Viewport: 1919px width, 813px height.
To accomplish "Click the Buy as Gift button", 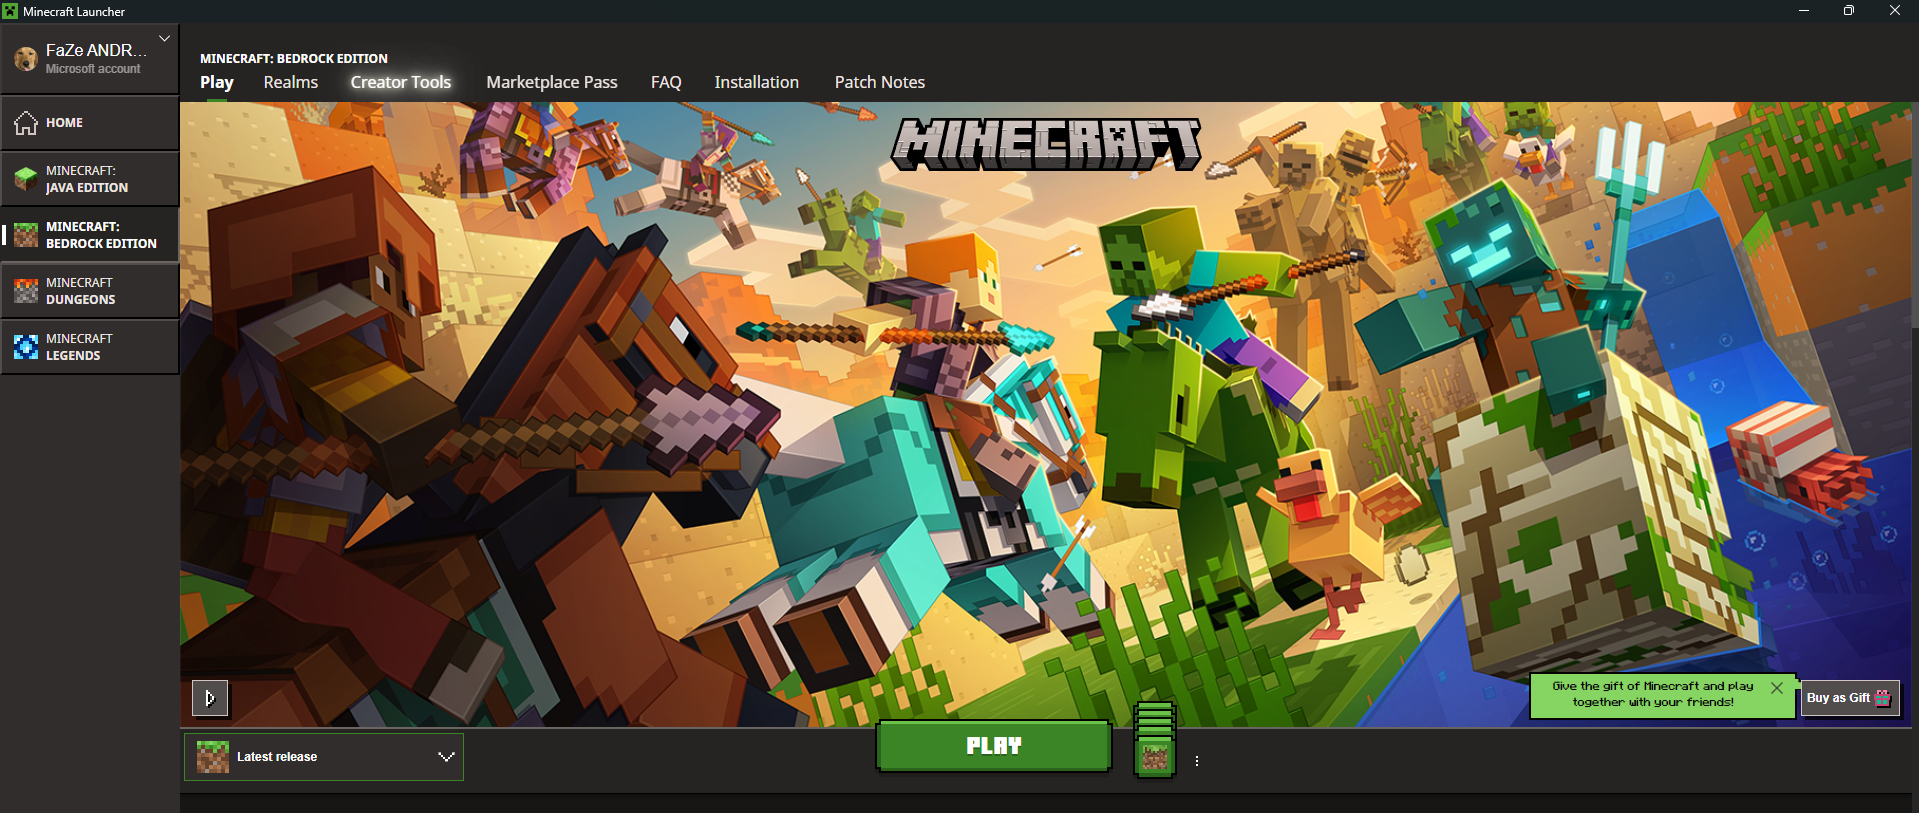I will pos(1849,698).
